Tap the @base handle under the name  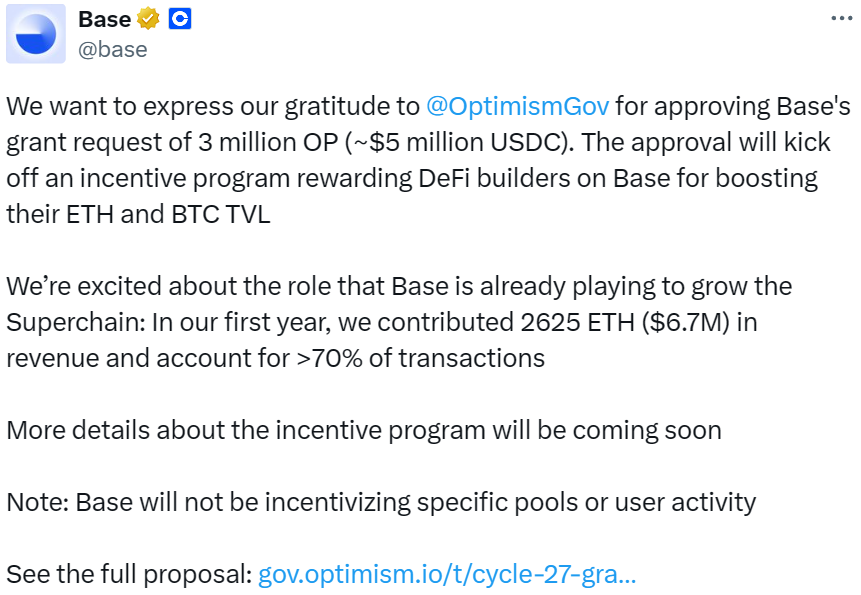coord(115,49)
